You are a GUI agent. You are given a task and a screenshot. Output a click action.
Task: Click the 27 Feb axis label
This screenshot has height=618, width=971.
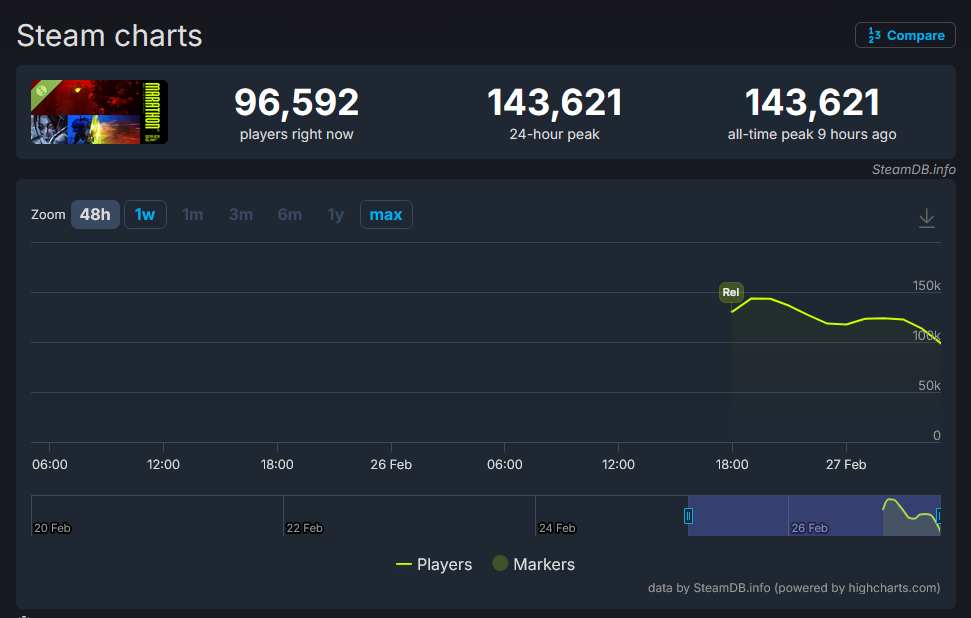pyautogui.click(x=846, y=464)
